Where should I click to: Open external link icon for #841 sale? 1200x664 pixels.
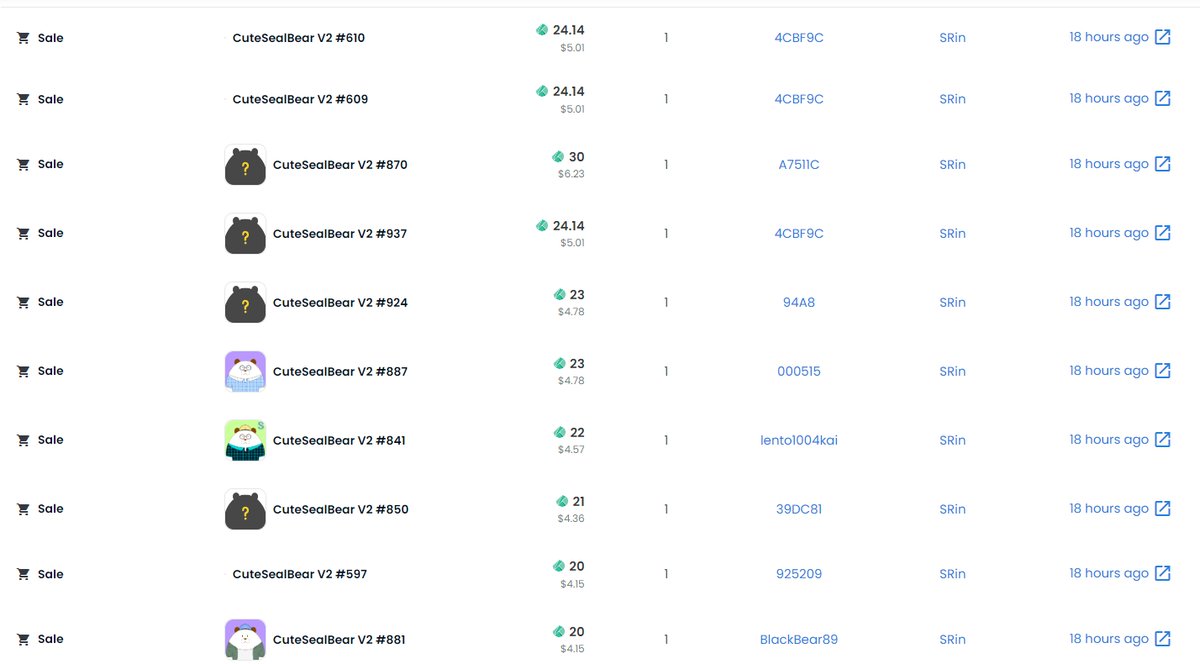click(x=1162, y=440)
